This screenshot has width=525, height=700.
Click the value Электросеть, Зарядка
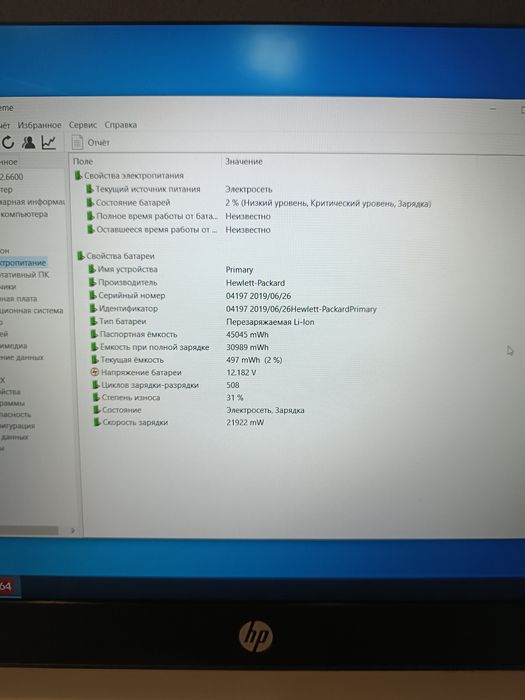pos(265,410)
